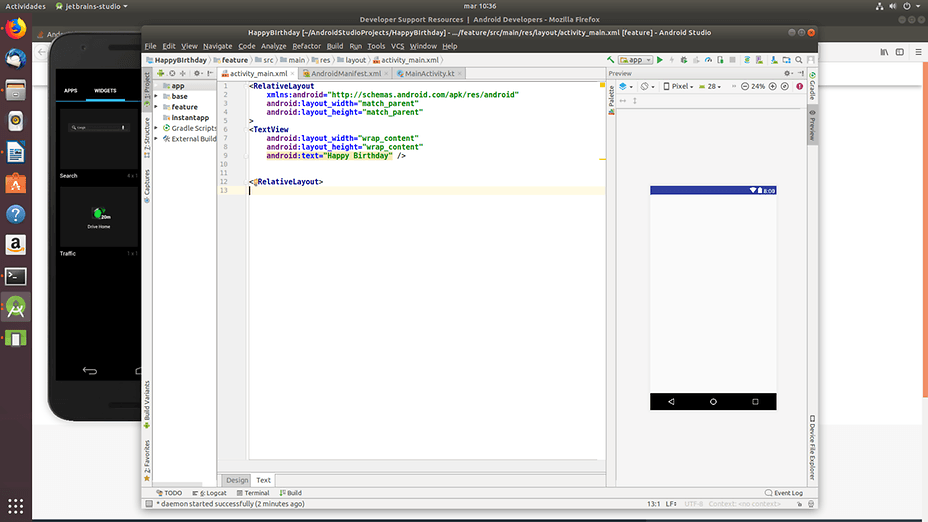Click the Search Everywhere magnifier icon
Viewport: 928px width, 522px height.
pyautogui.click(x=798, y=60)
